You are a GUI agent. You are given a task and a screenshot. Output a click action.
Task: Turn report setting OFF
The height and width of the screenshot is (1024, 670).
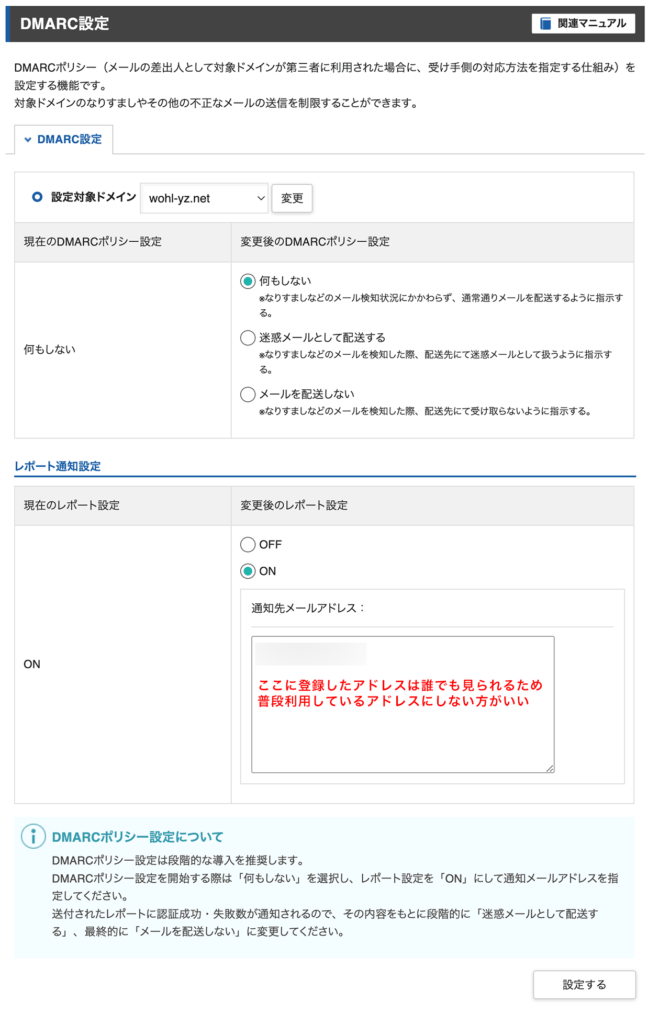[x=248, y=545]
